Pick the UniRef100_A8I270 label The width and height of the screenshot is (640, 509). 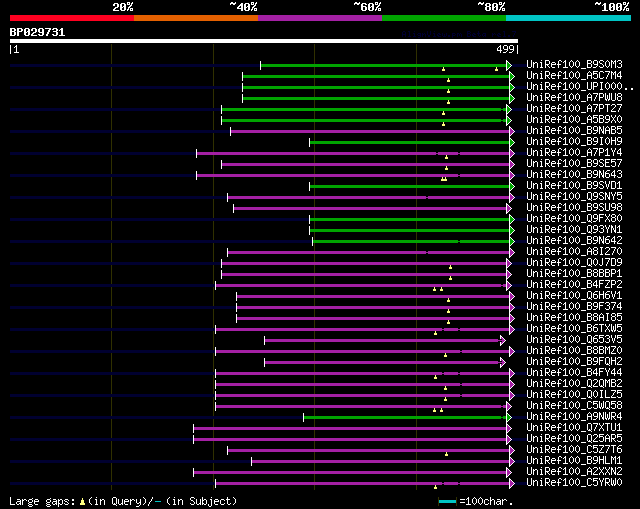[x=574, y=251]
